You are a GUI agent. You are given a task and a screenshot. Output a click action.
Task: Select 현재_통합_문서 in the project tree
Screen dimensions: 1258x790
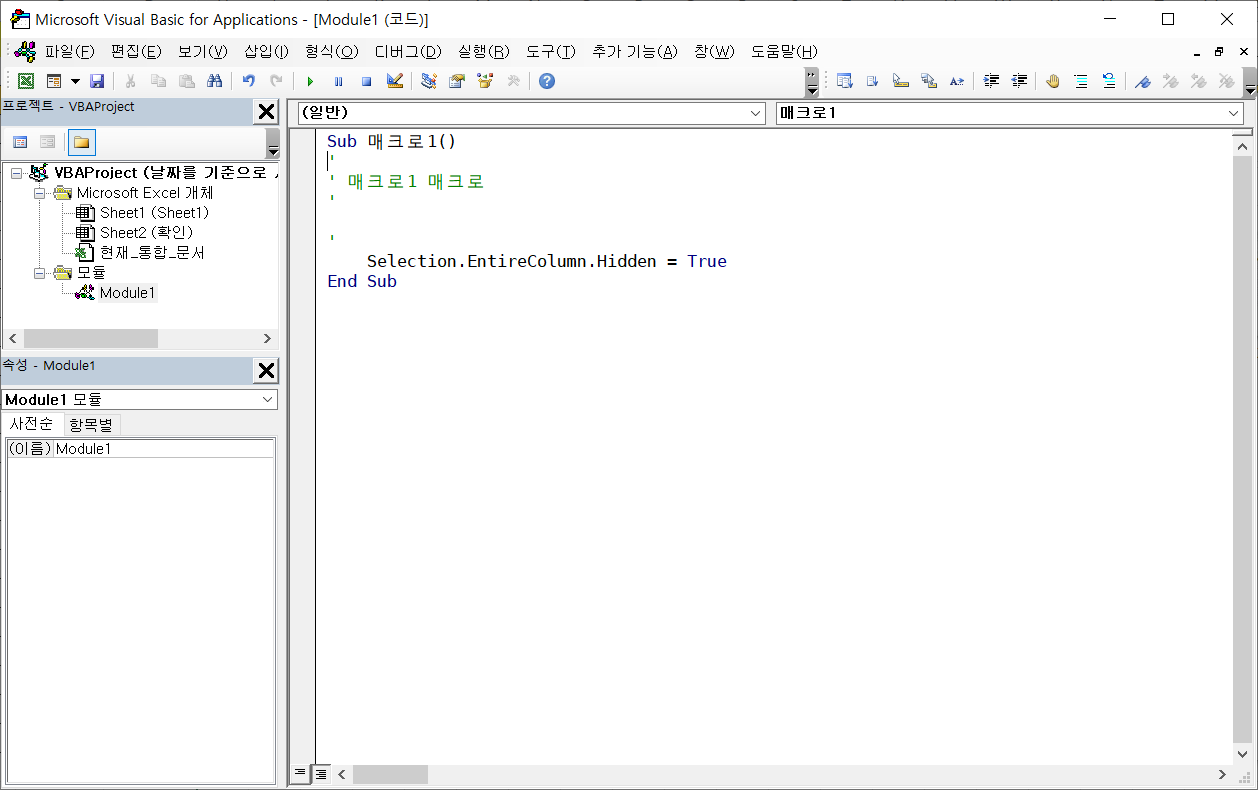(152, 253)
